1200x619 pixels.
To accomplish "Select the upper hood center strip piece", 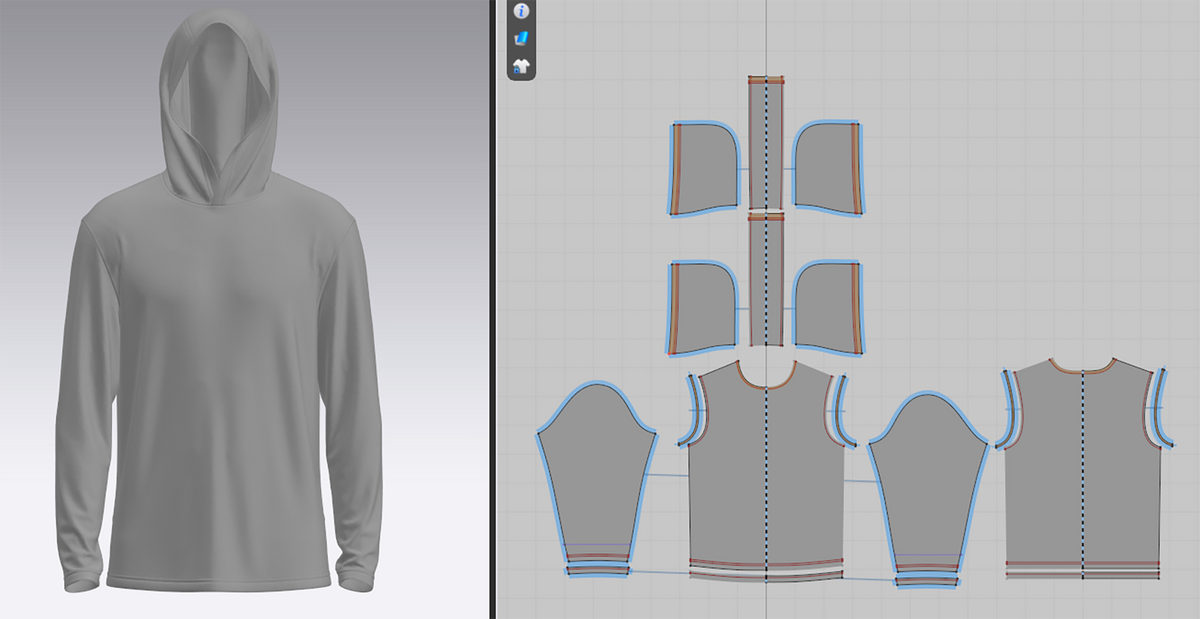I will (766, 145).
